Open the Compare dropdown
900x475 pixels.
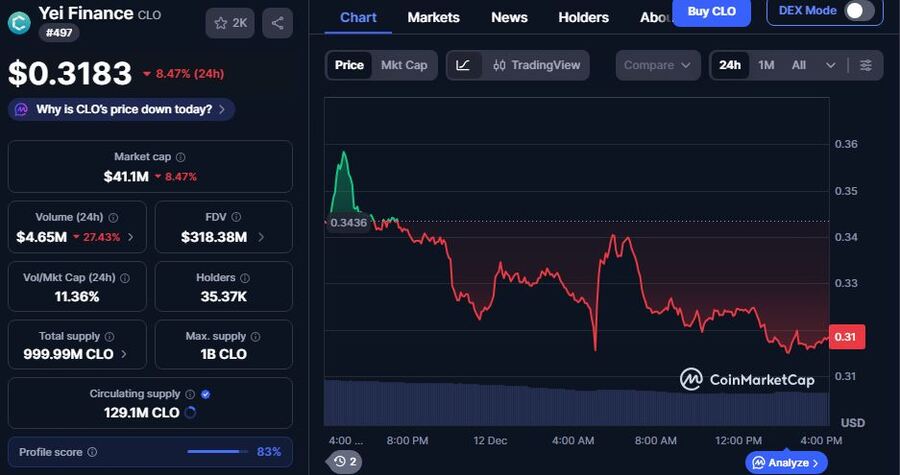(x=656, y=65)
